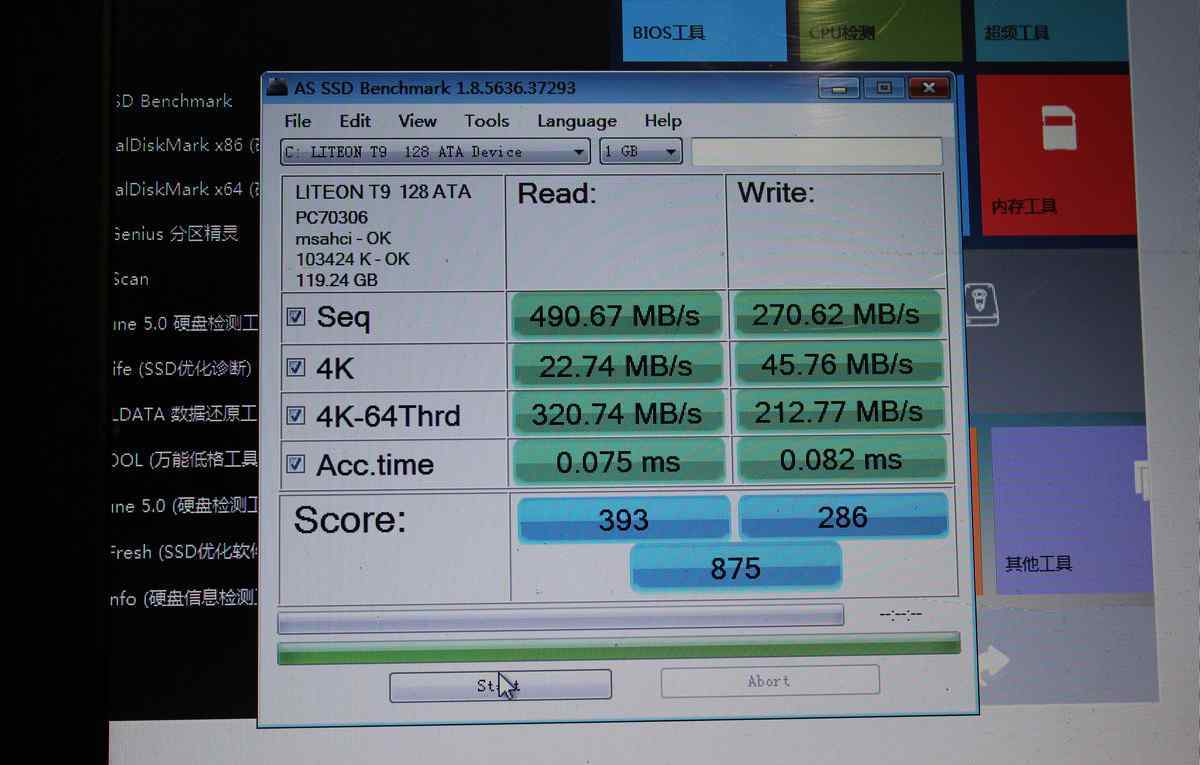Click the Seq read result 490.67 MB/s
1200x765 pixels.
[x=615, y=317]
